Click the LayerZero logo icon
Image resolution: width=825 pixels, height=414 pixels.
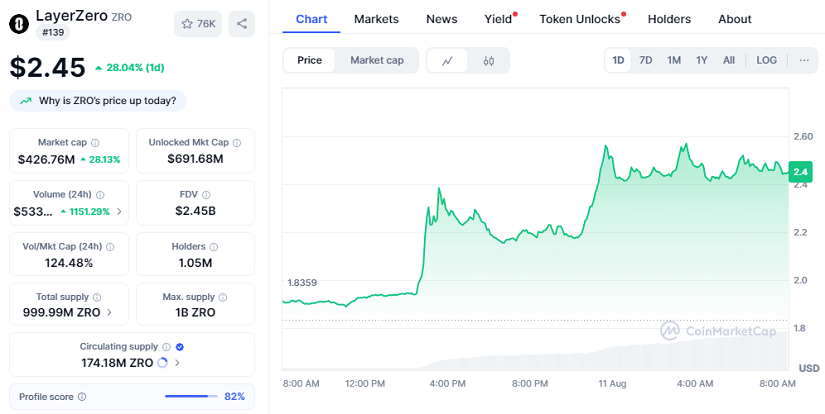pos(19,23)
